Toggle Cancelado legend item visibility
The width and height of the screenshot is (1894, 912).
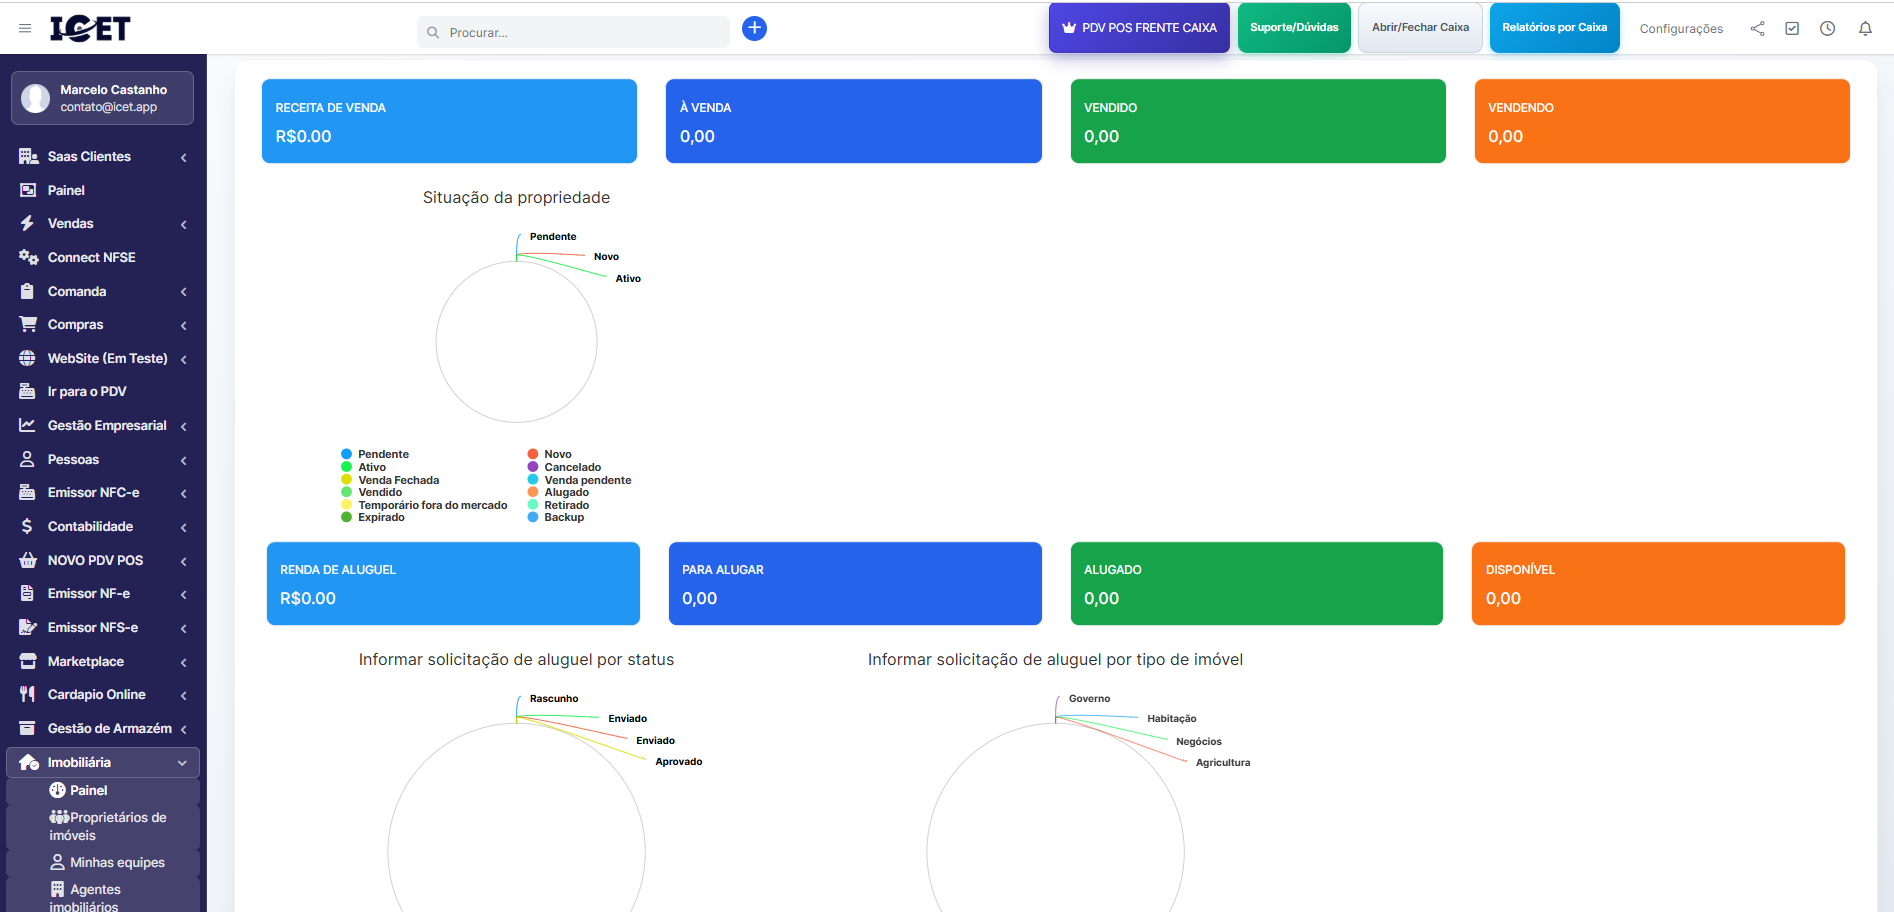coord(572,467)
